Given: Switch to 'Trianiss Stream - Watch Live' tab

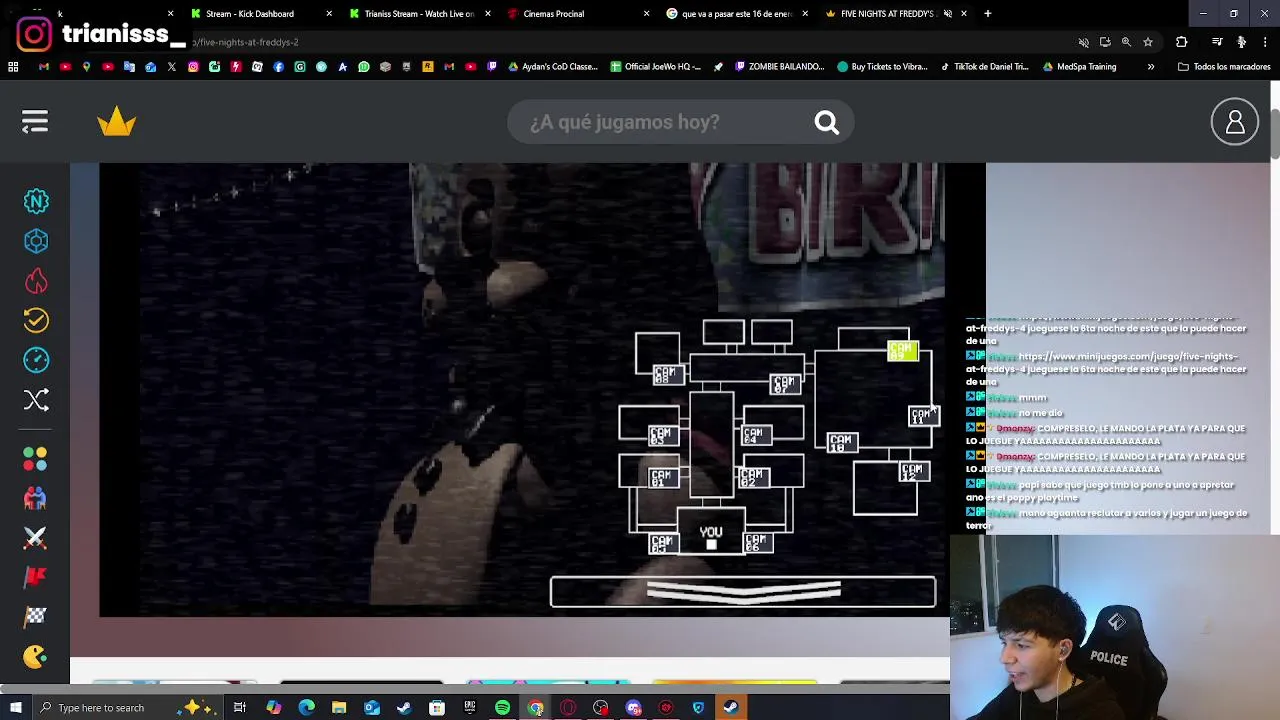Looking at the screenshot, I should click(x=419, y=14).
